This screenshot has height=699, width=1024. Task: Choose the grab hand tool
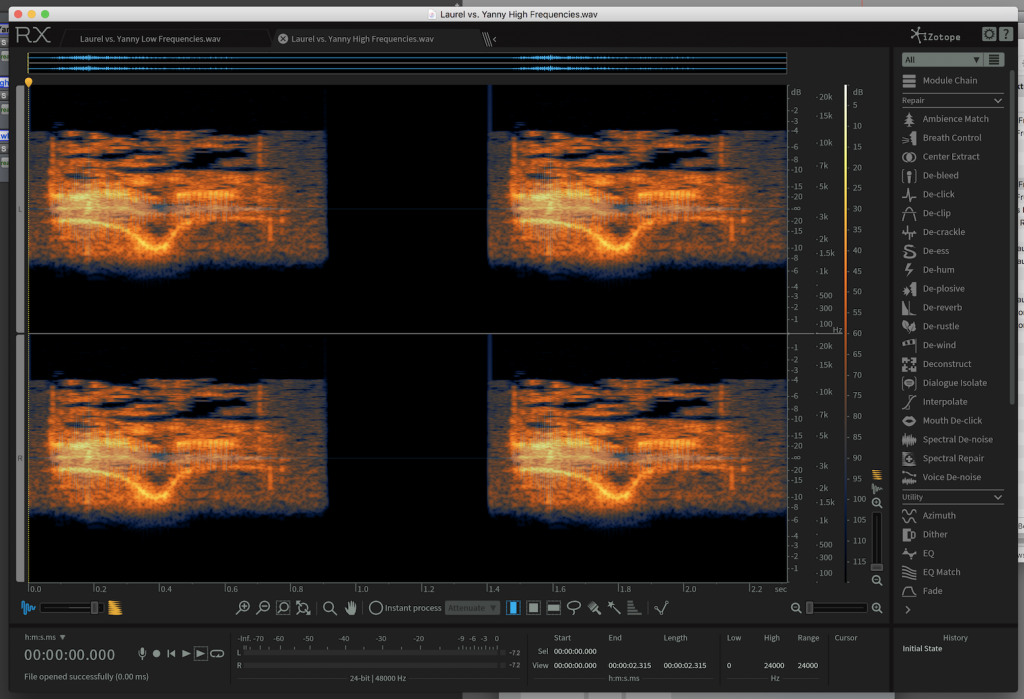(x=351, y=608)
